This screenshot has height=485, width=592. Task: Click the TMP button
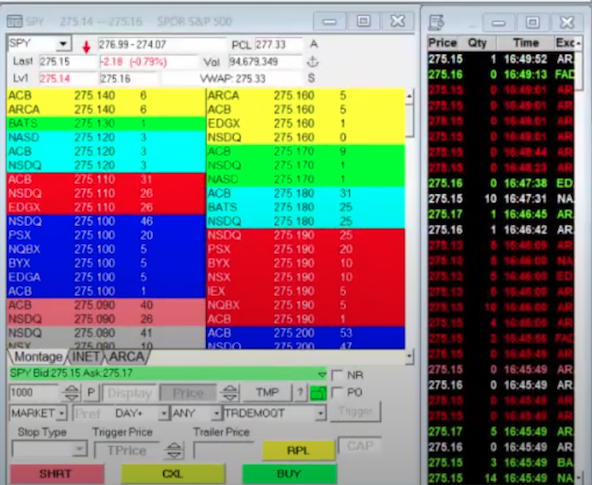coord(267,393)
